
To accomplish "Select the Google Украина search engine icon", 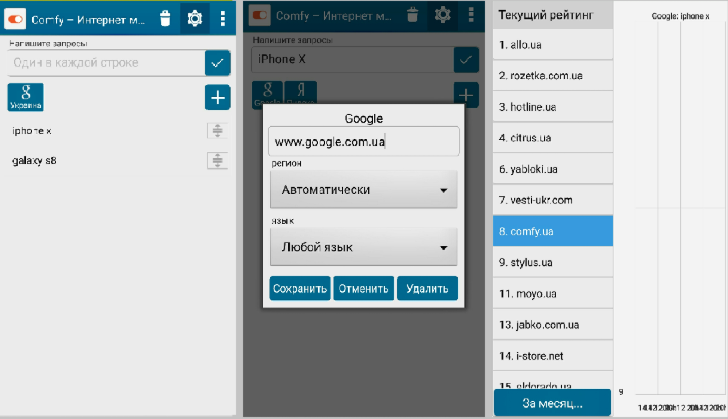I will tap(25, 97).
